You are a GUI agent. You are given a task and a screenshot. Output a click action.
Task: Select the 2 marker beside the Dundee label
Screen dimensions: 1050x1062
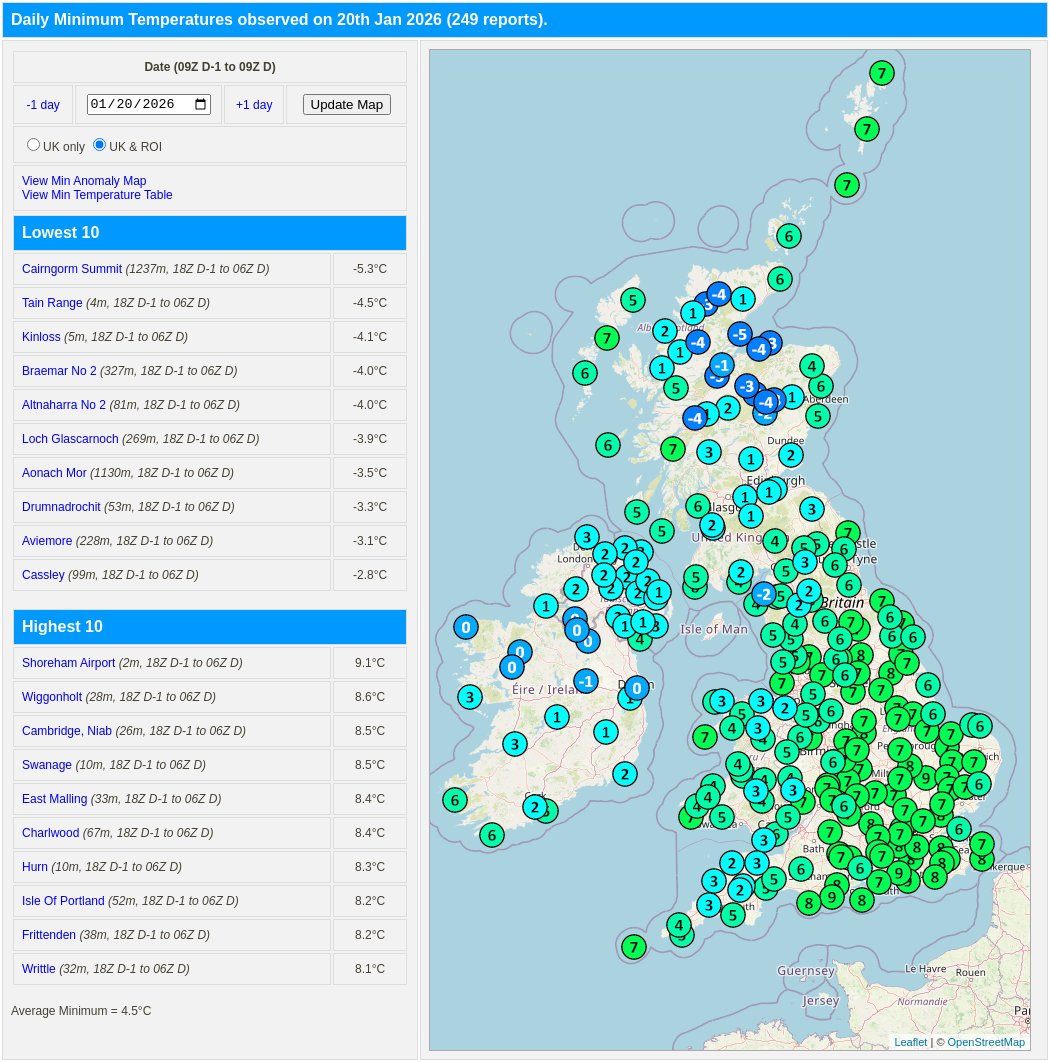click(x=791, y=455)
